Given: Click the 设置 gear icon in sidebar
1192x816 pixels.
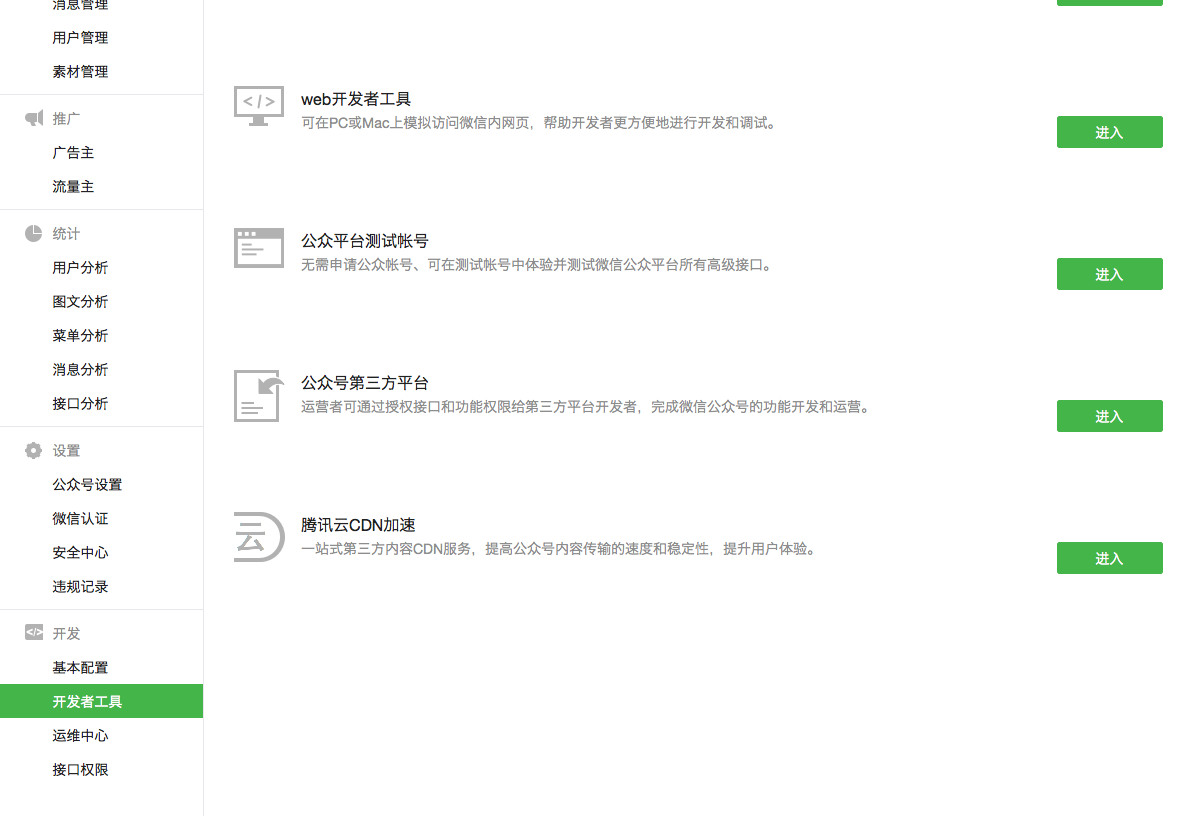Looking at the screenshot, I should point(34,451).
